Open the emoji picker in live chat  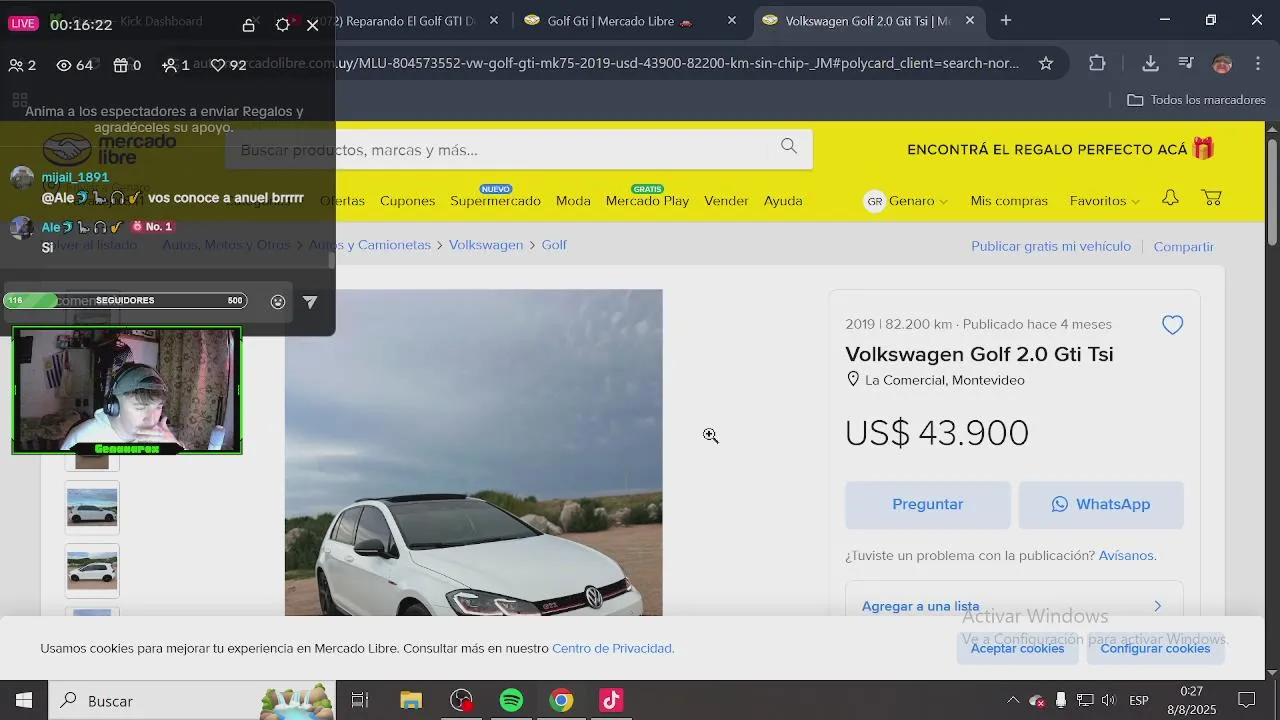click(x=278, y=302)
